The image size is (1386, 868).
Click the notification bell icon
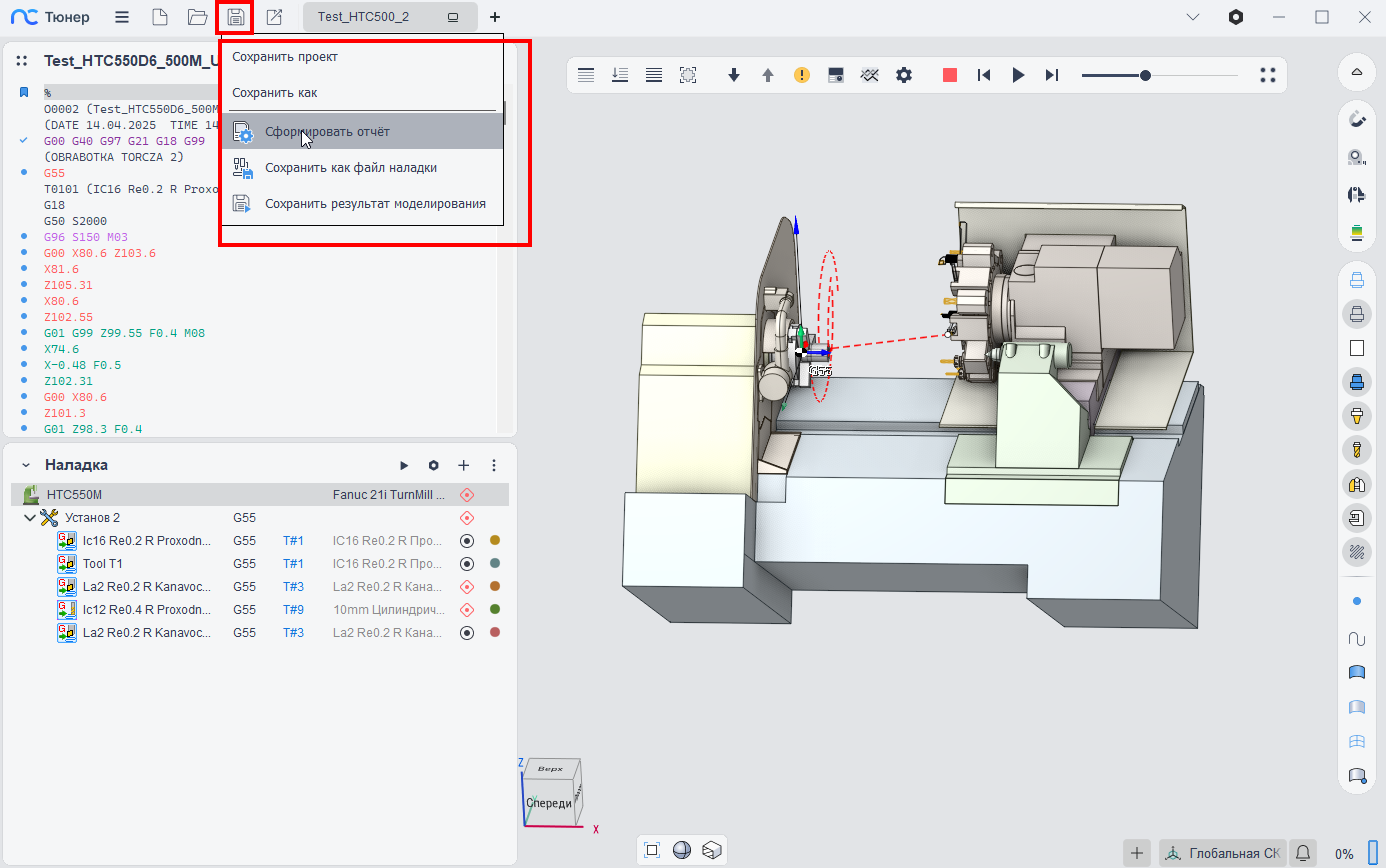click(x=1302, y=853)
